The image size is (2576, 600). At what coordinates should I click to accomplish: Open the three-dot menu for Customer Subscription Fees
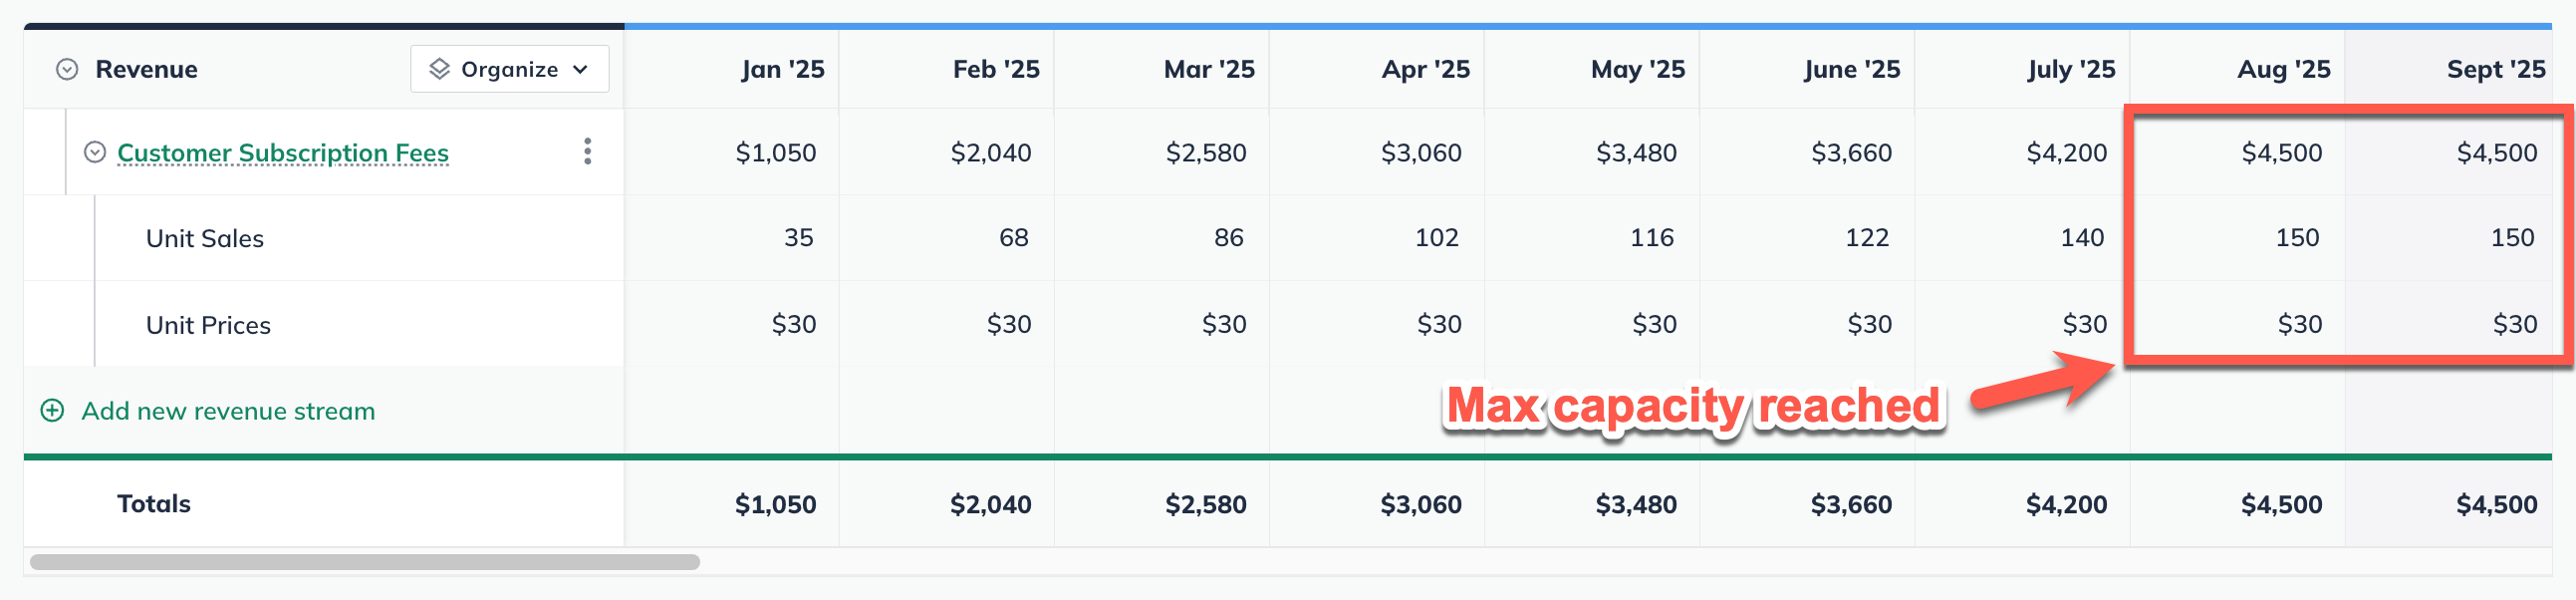[588, 152]
